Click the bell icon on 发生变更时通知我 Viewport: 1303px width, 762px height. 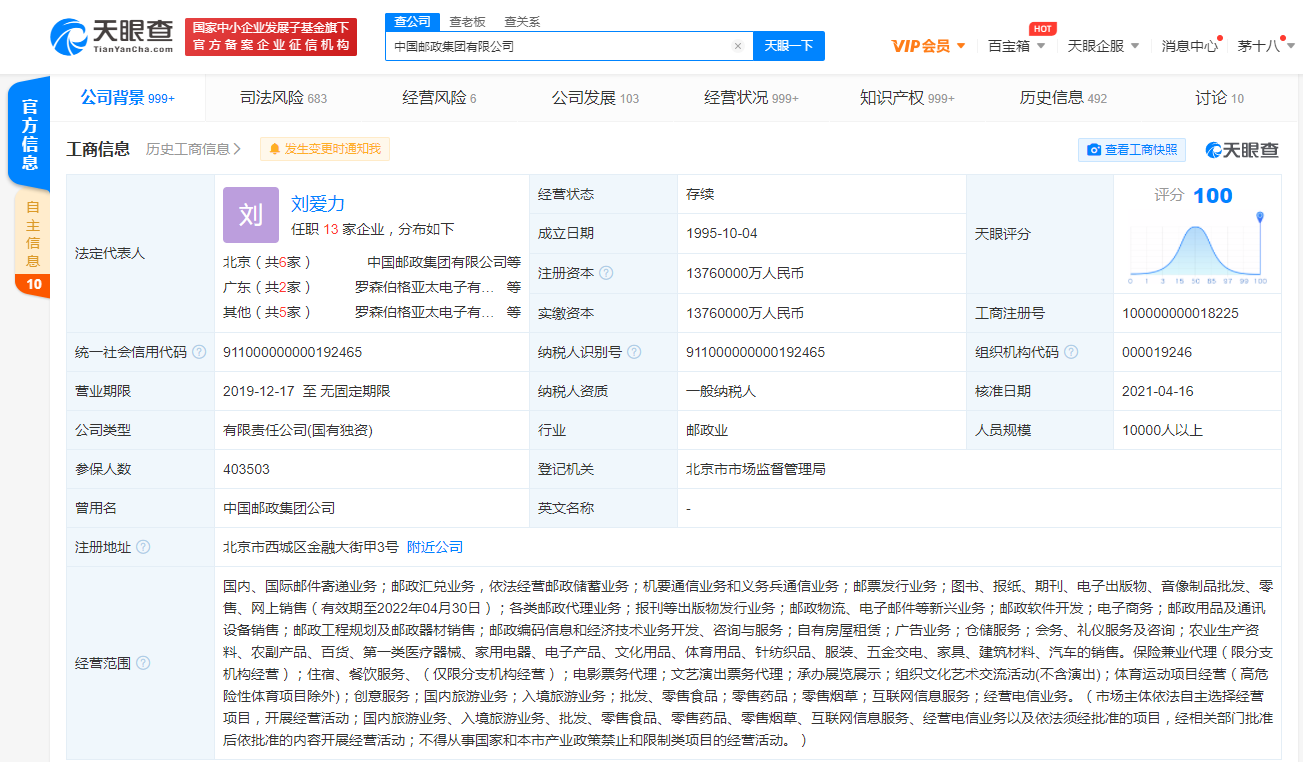click(x=275, y=149)
